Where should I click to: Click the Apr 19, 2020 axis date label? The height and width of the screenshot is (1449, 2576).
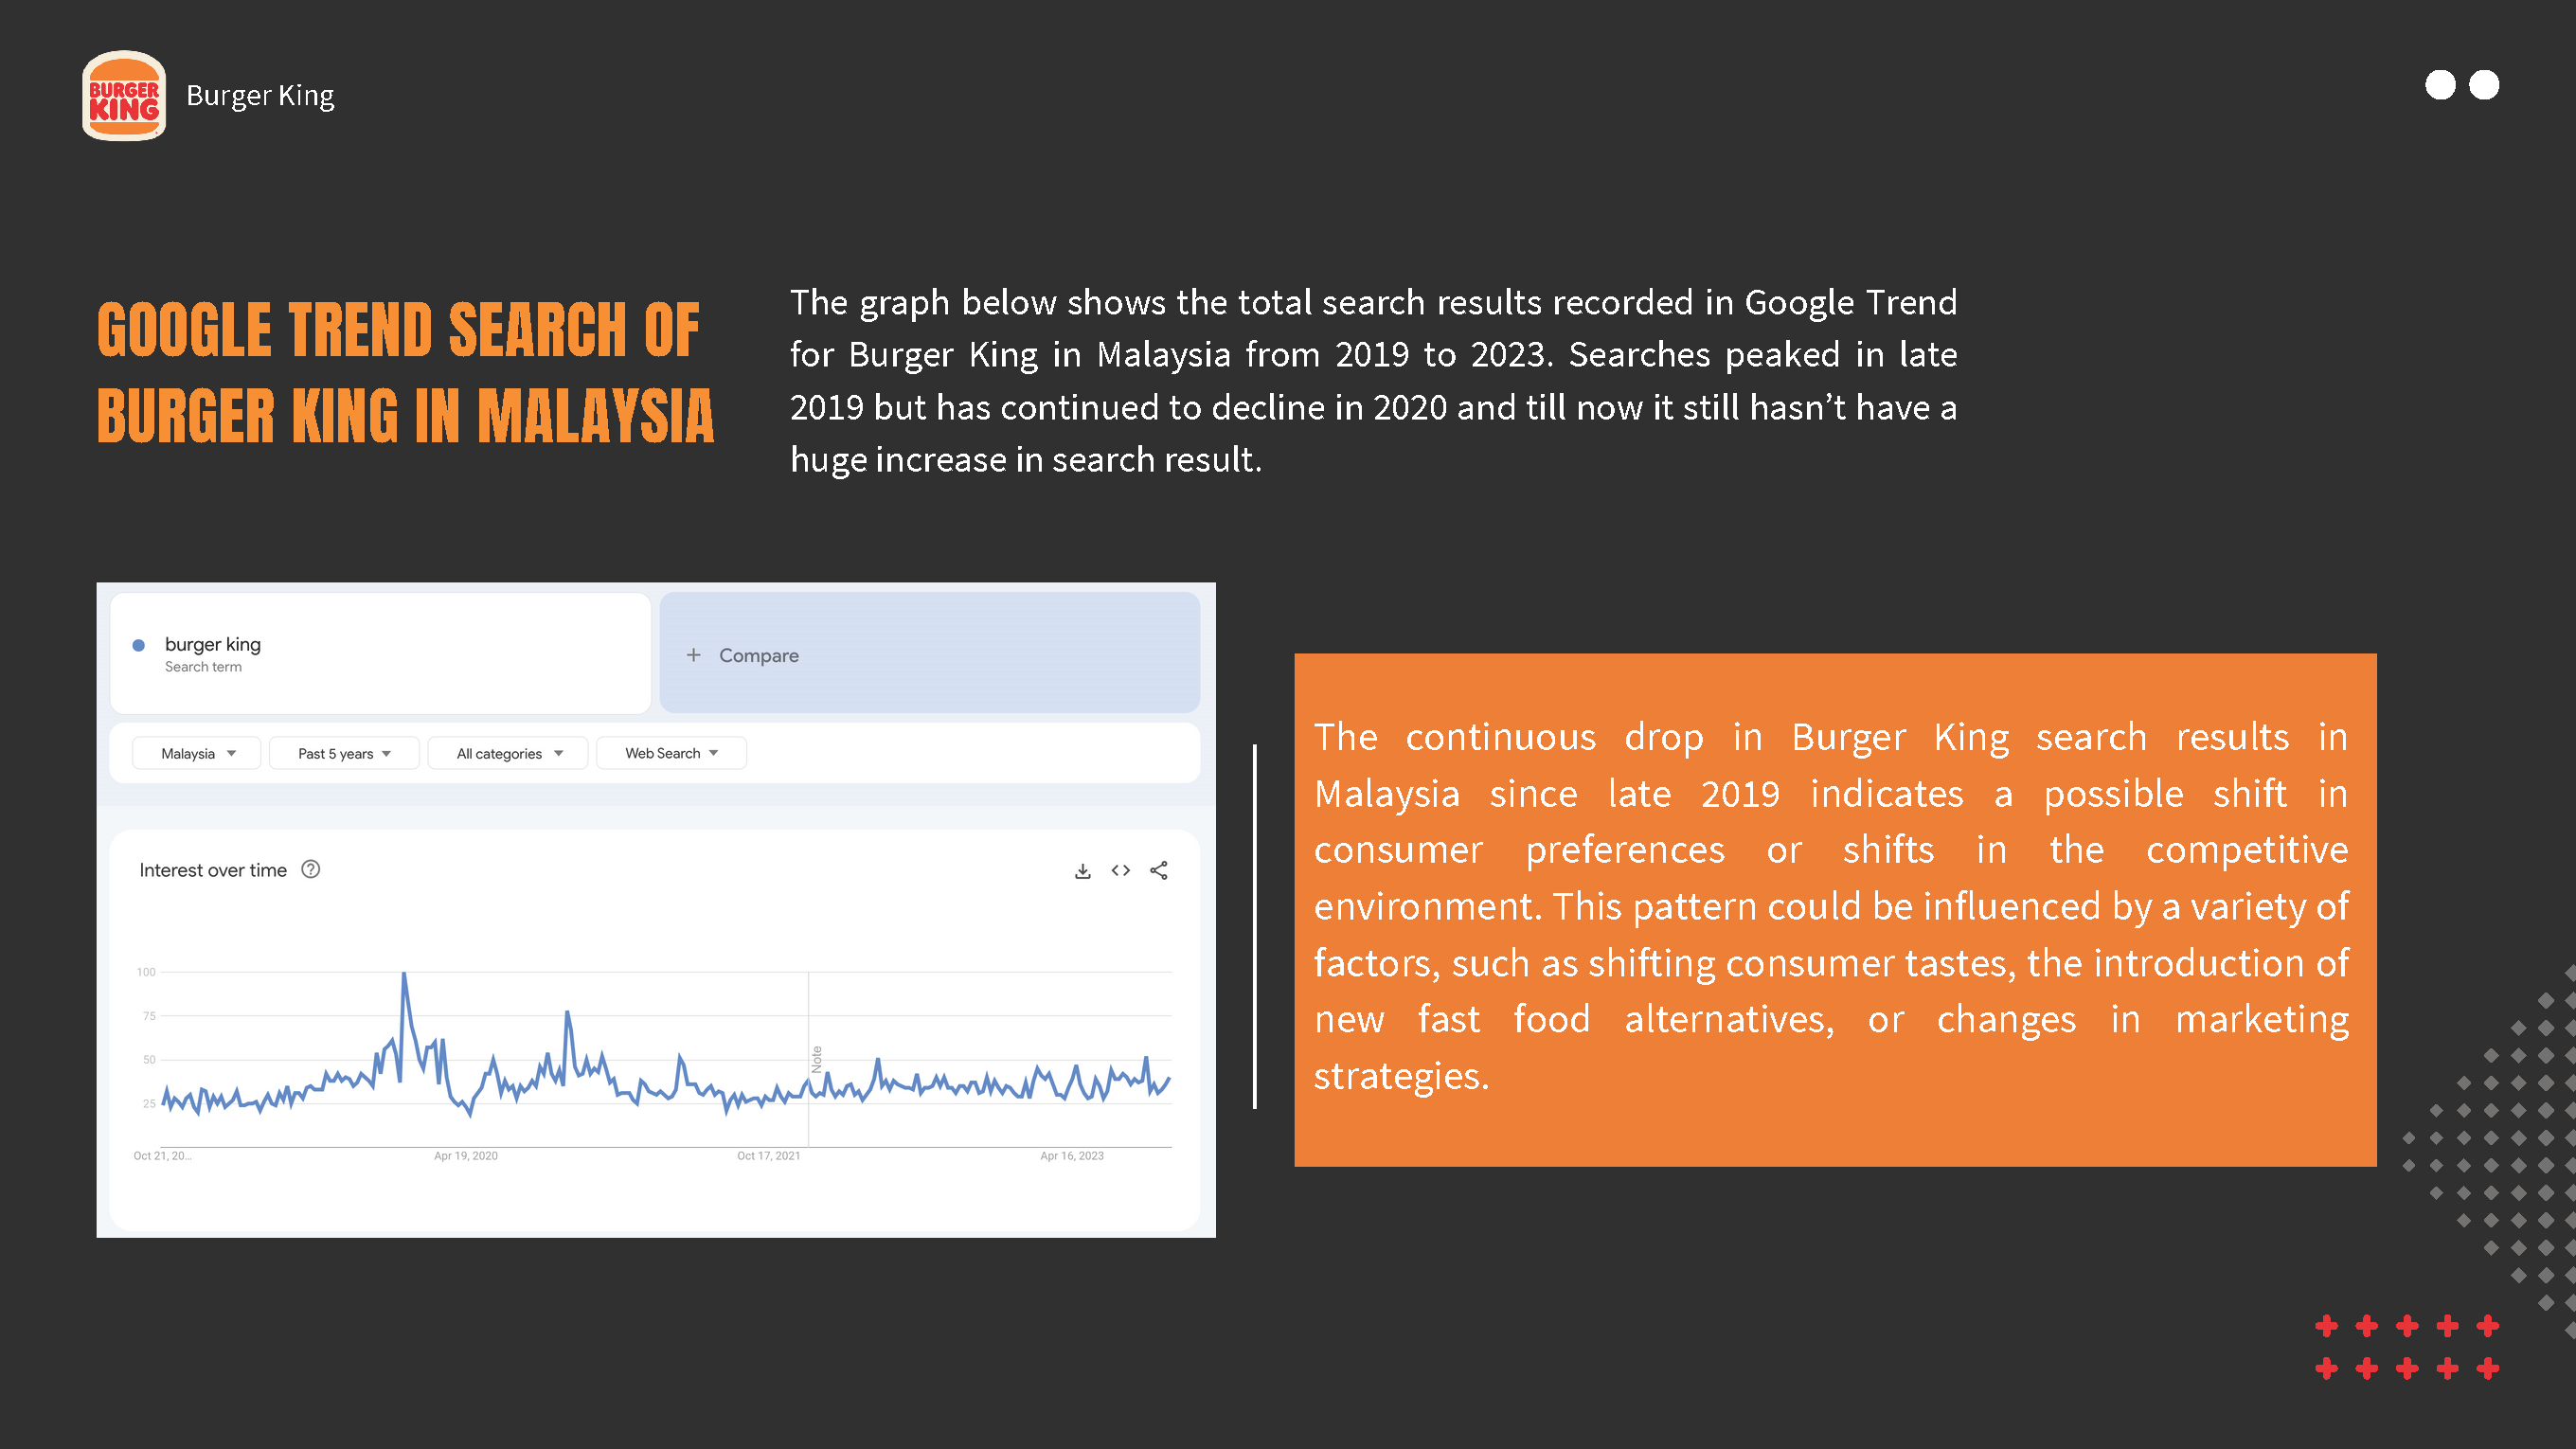(466, 1156)
